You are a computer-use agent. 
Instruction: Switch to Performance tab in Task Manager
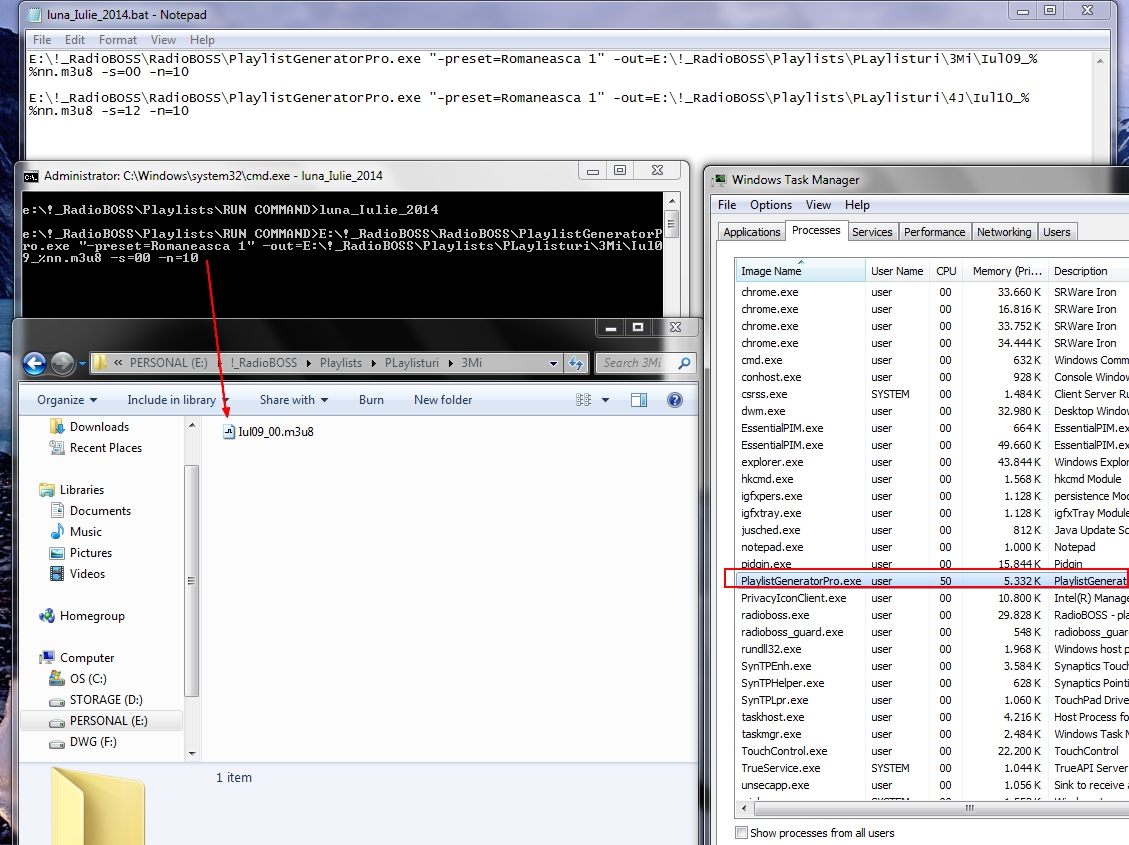934,232
